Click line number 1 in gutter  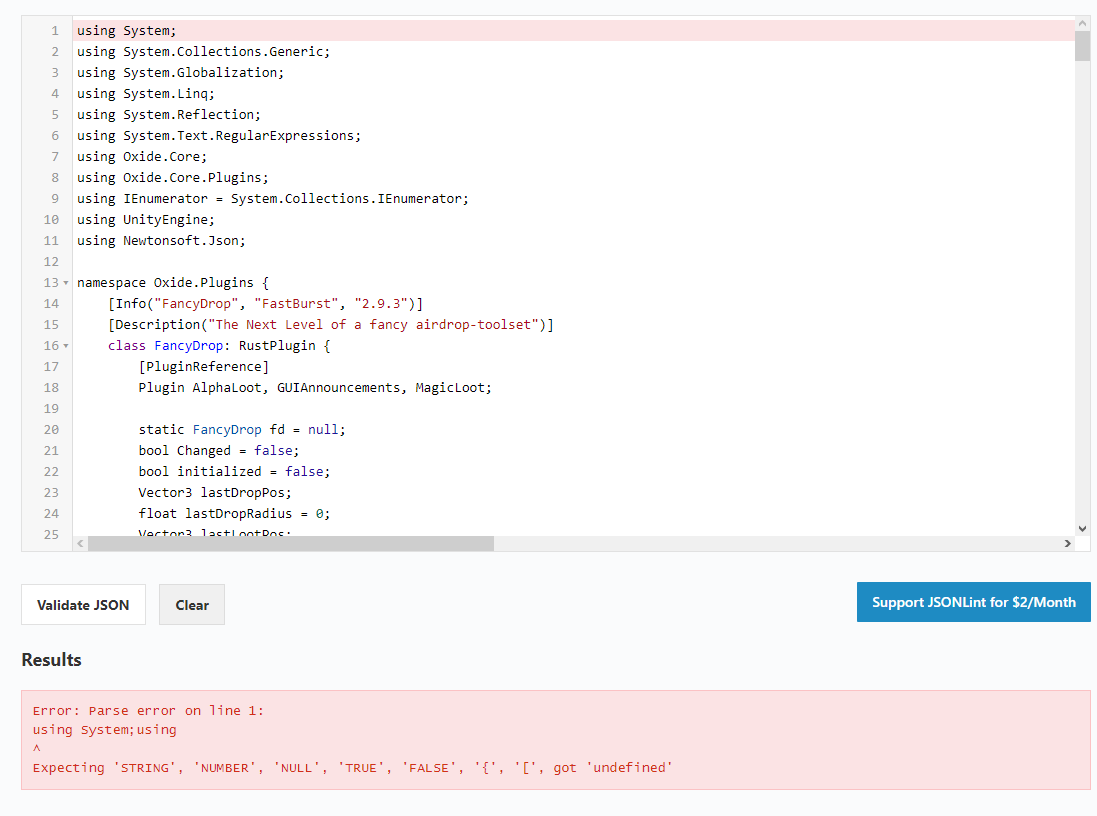point(55,31)
